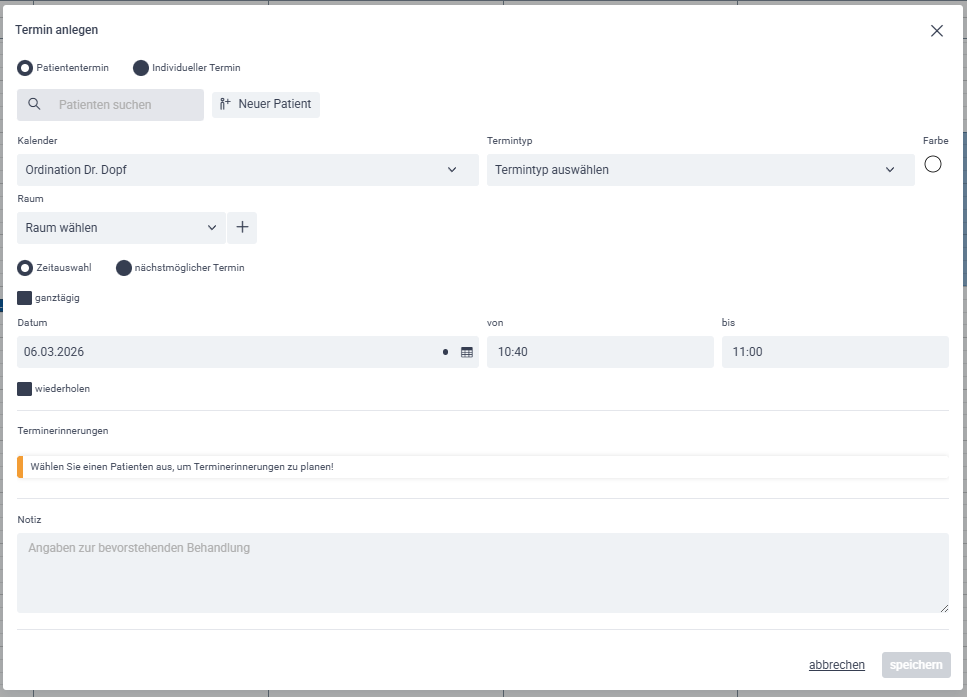
Task: Choose the Zeitauswahl radio option
Action: click(x=25, y=268)
